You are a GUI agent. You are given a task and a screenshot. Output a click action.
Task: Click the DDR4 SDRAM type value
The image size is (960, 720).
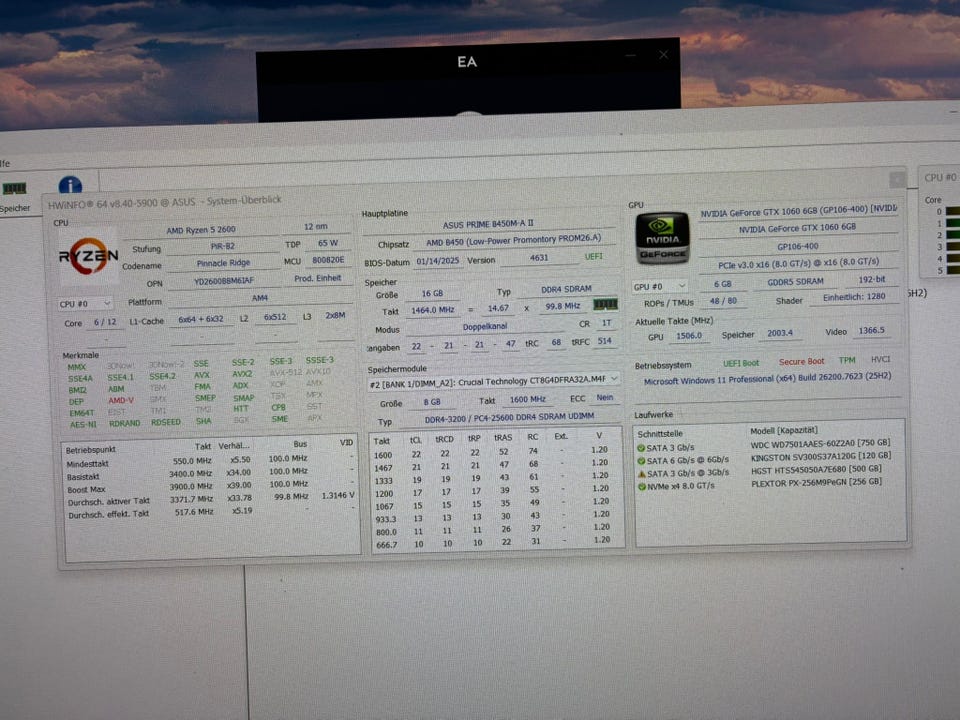[x=566, y=288]
